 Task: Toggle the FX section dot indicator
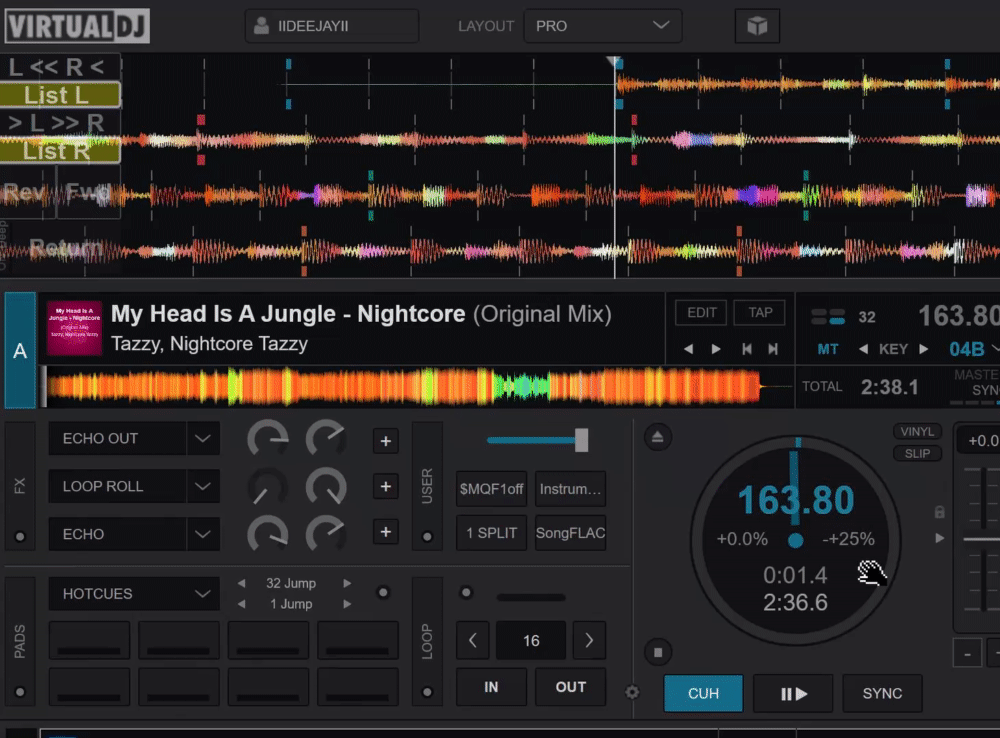[20, 536]
